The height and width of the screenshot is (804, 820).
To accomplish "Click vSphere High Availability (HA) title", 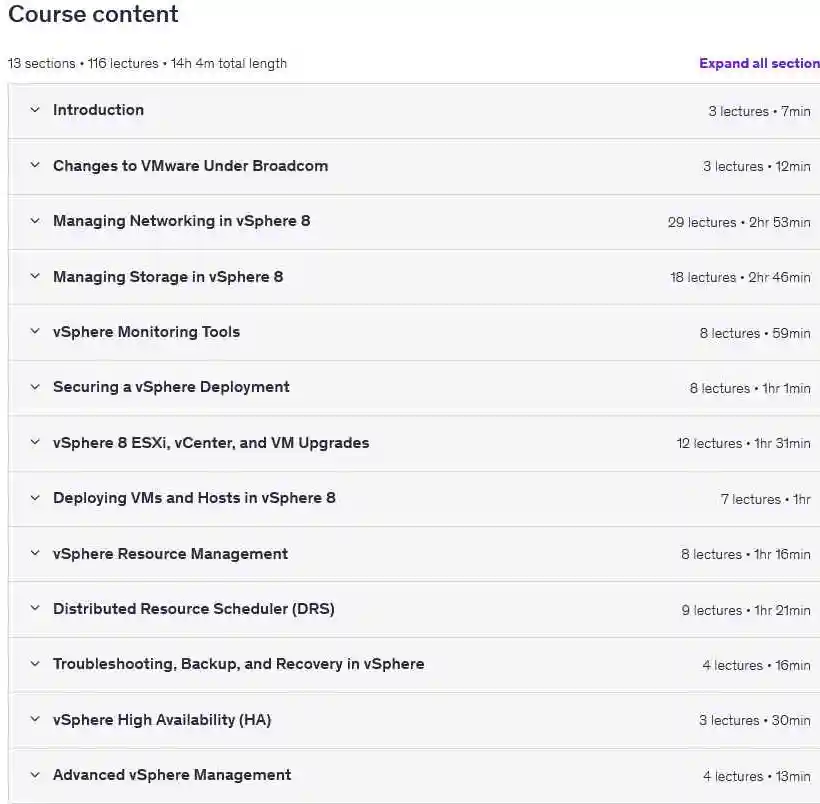I will click(162, 720).
